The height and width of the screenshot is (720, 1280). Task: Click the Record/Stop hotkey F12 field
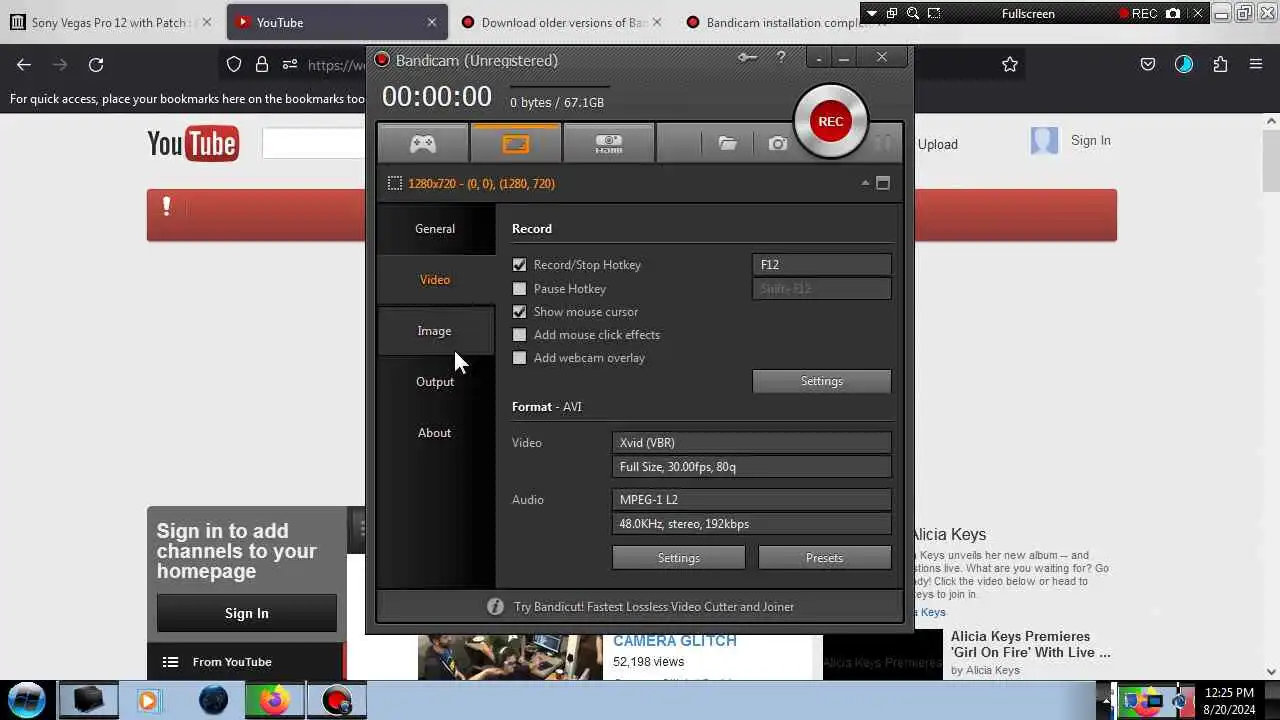click(x=822, y=265)
